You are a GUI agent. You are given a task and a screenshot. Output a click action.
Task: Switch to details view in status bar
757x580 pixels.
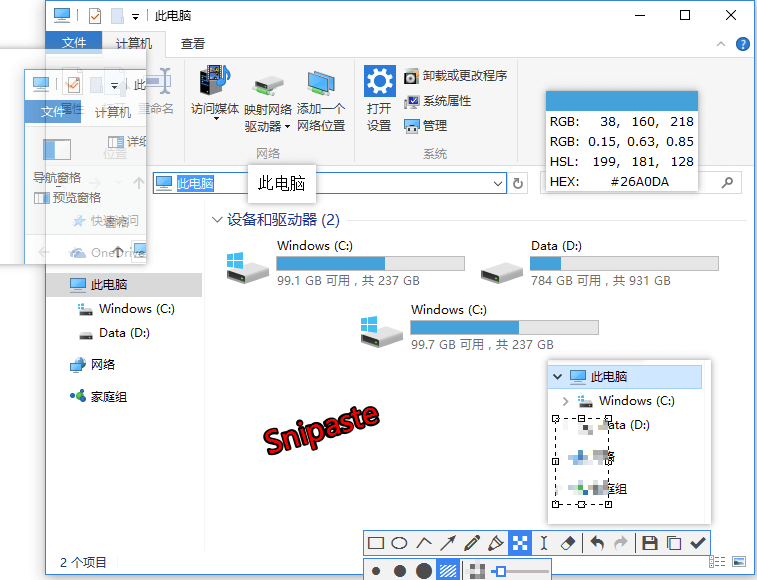tap(717, 562)
